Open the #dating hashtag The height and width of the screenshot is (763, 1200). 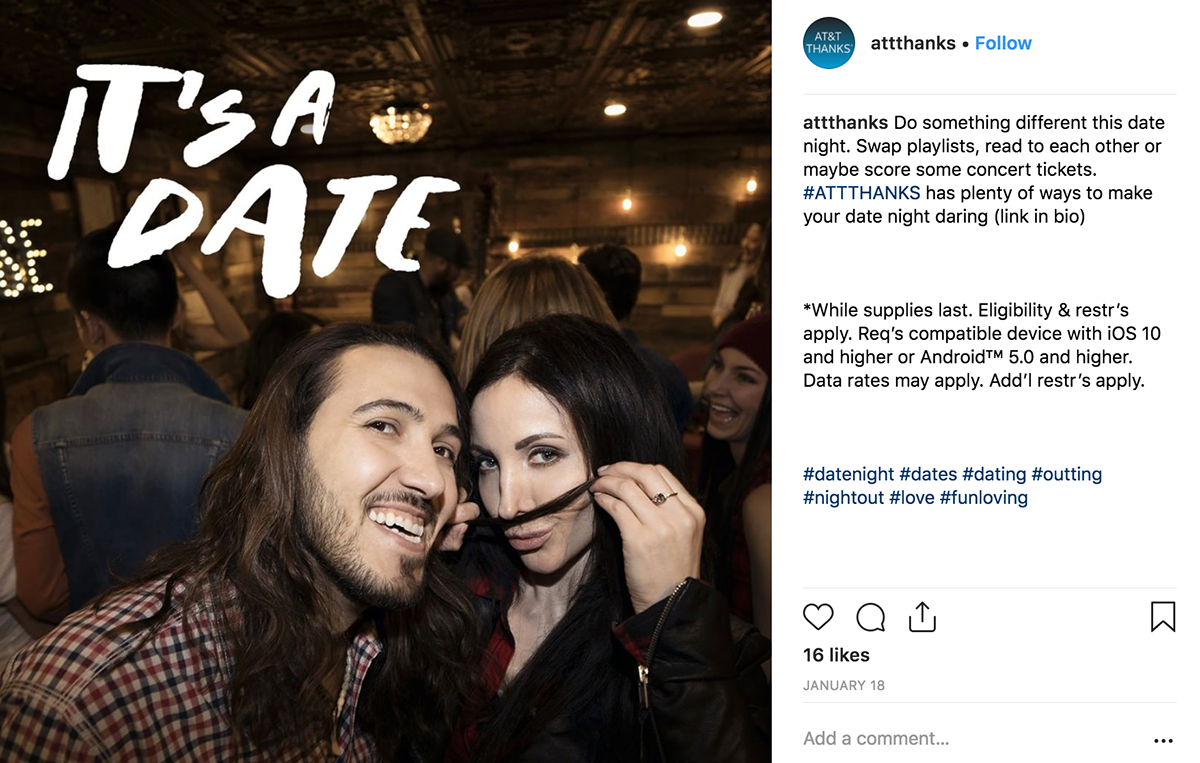[994, 474]
